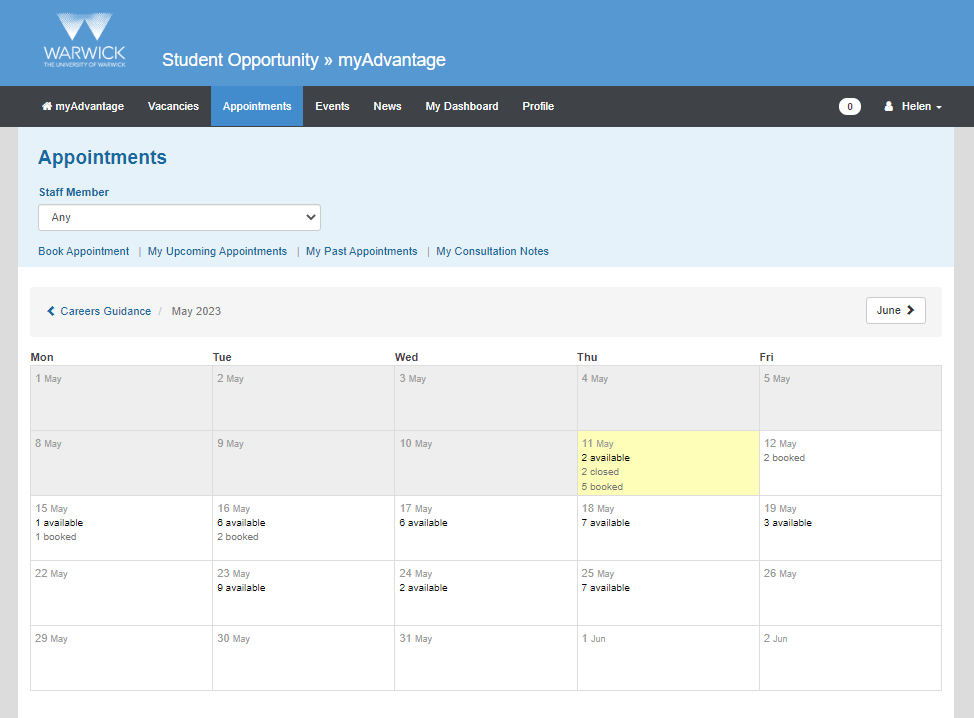Image resolution: width=974 pixels, height=718 pixels.
Task: Click the Book Appointment link
Action: pyautogui.click(x=84, y=251)
